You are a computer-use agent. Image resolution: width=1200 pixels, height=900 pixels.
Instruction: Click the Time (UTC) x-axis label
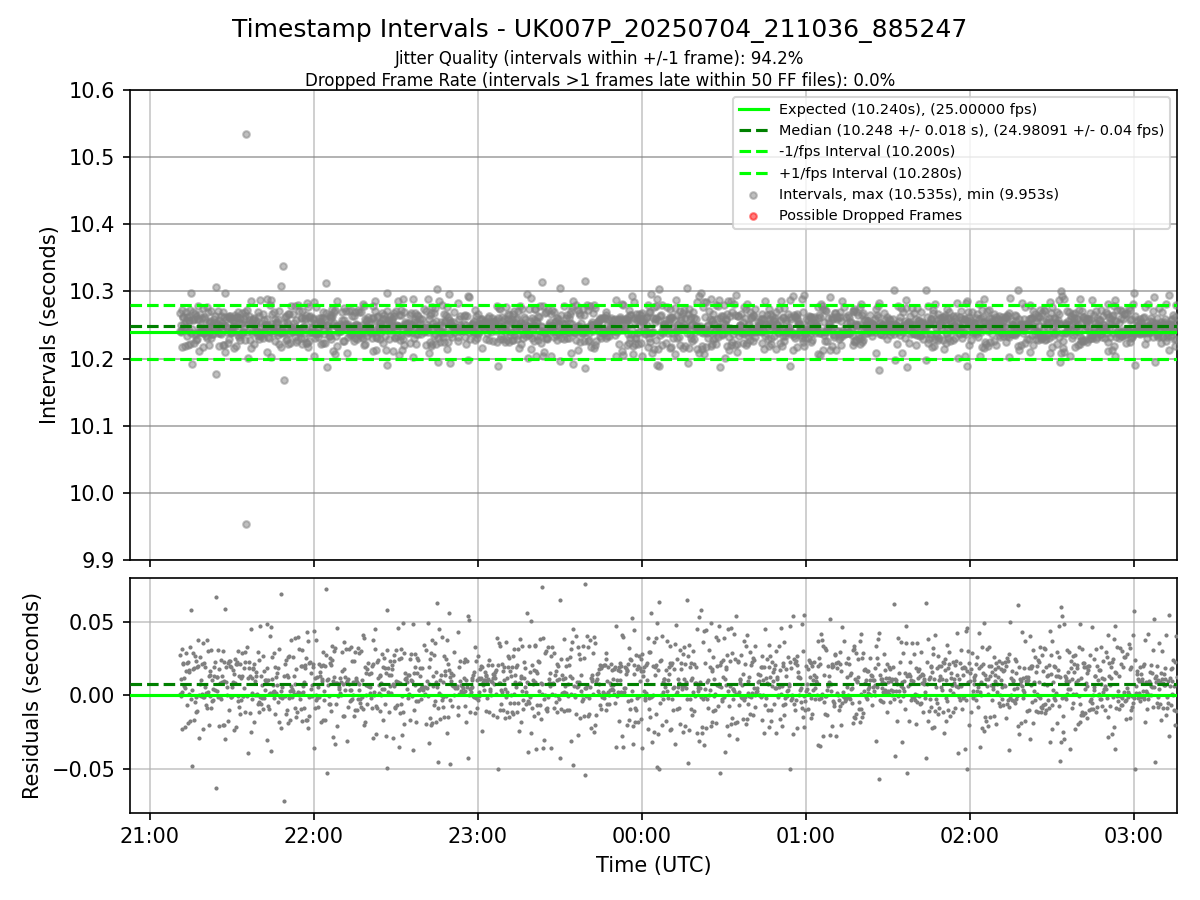[x=653, y=865]
